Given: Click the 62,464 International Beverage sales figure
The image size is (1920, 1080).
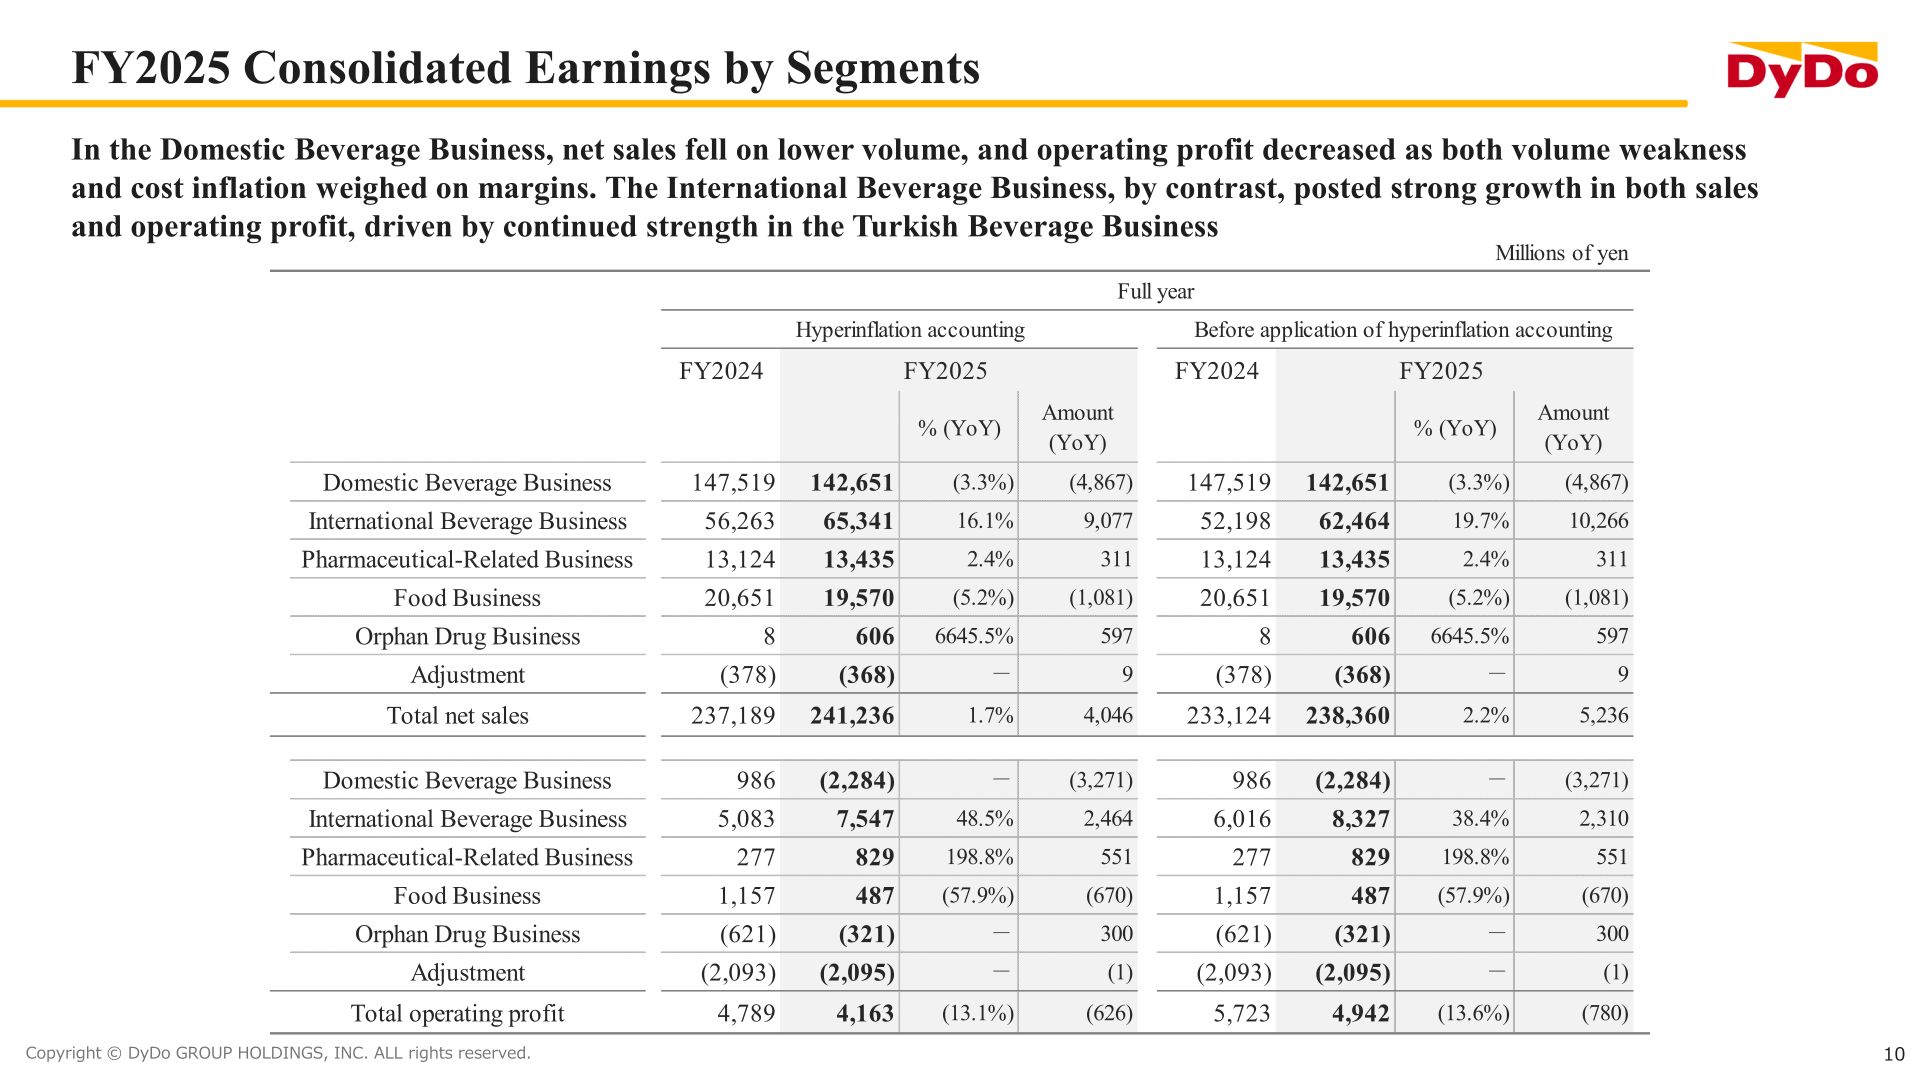Looking at the screenshot, I should click(x=1354, y=521).
